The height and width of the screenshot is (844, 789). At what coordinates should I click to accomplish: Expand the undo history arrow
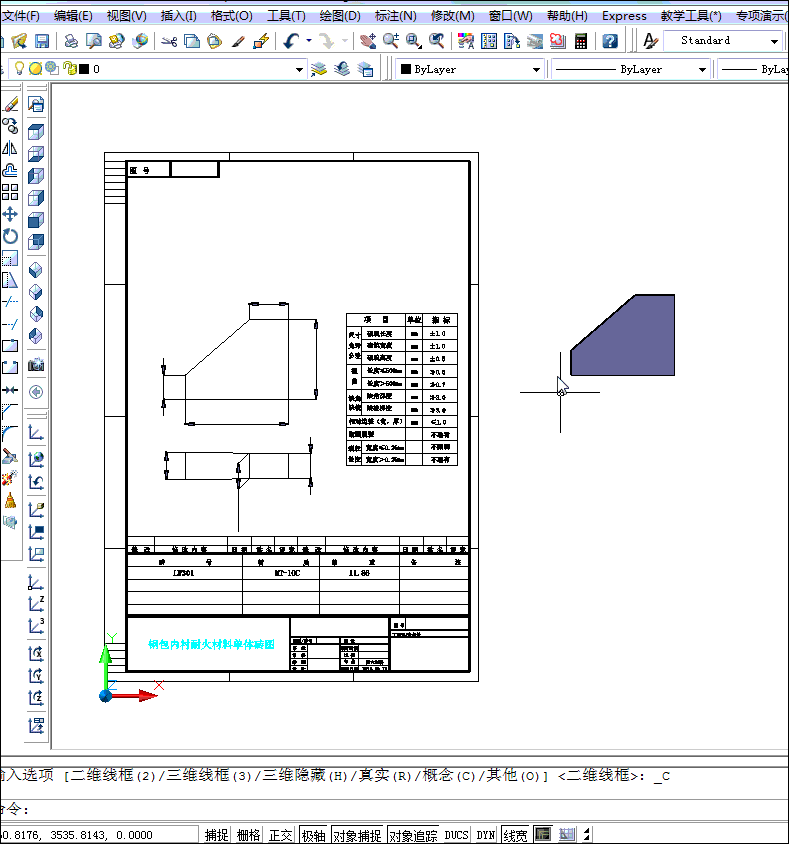pos(308,40)
